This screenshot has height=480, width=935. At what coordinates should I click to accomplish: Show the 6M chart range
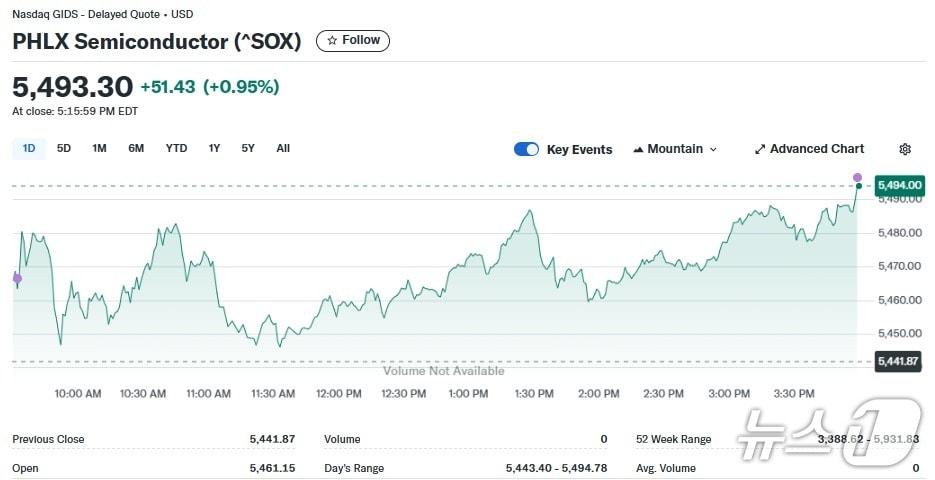click(x=136, y=148)
